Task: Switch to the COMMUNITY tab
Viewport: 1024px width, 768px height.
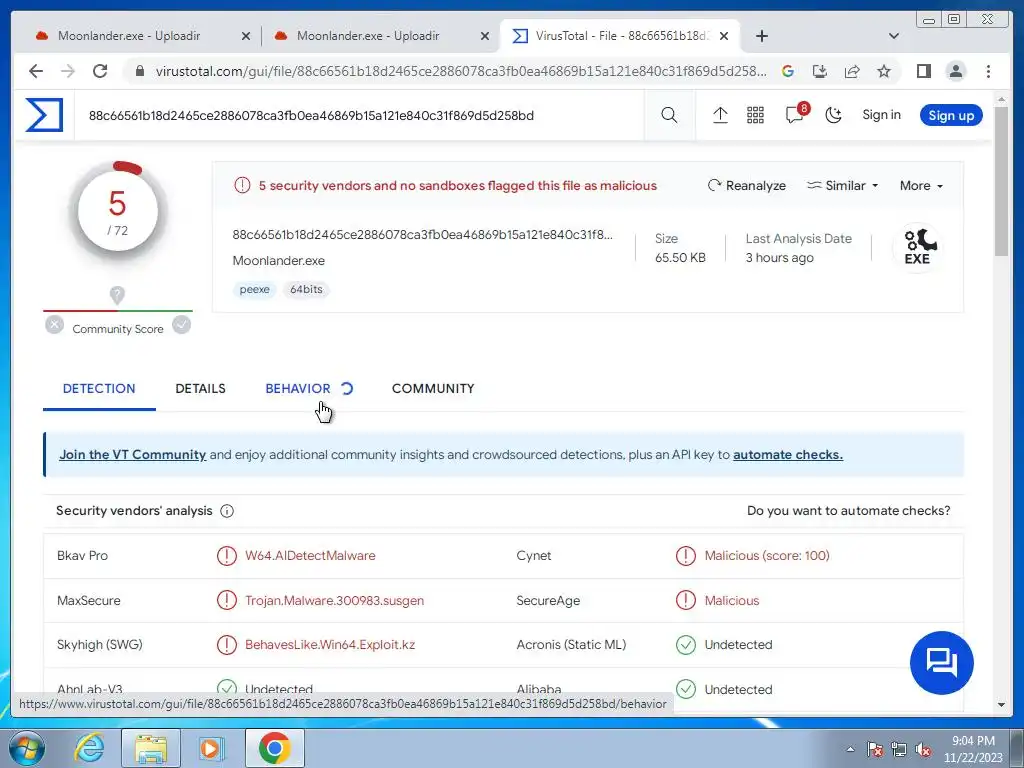Action: coord(433,389)
